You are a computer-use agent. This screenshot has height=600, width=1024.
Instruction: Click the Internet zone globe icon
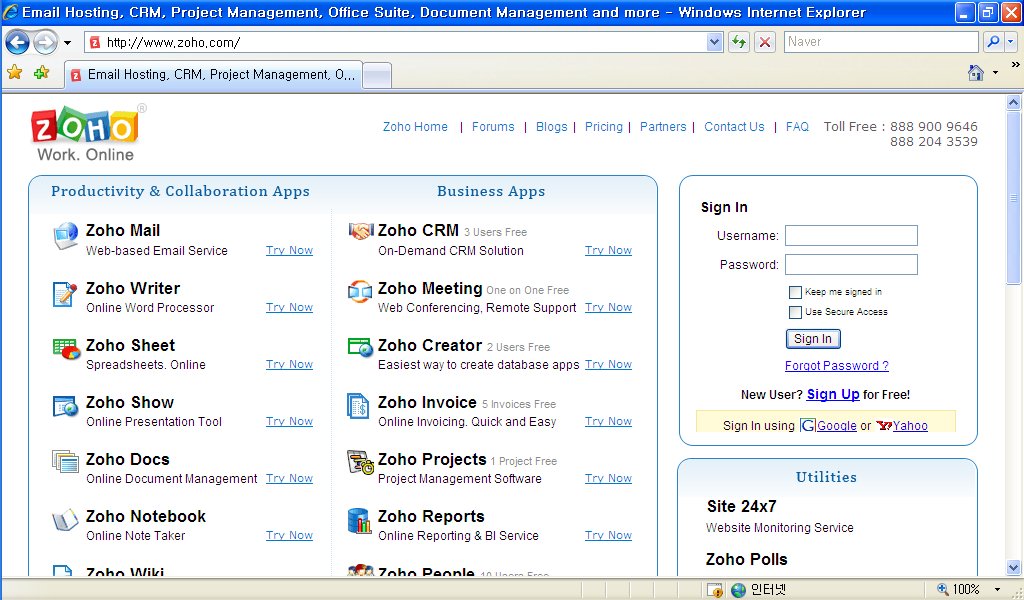pos(739,590)
